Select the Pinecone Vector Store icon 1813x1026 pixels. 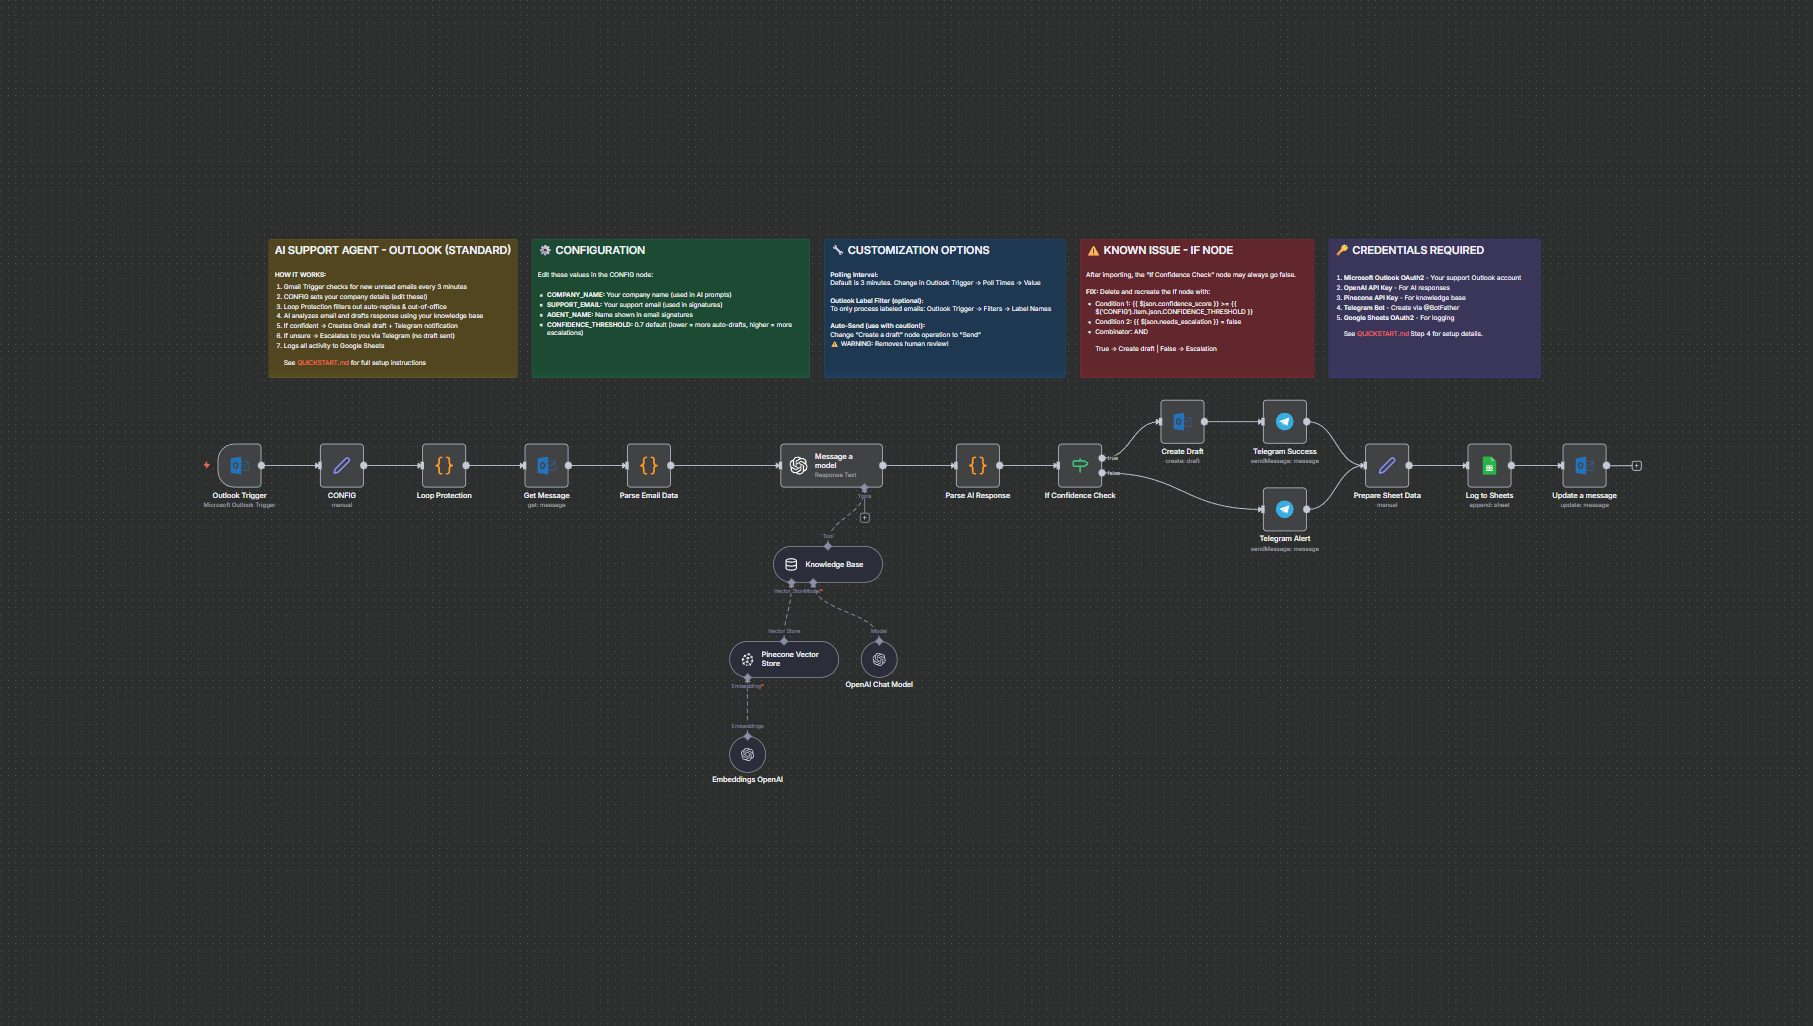747,658
